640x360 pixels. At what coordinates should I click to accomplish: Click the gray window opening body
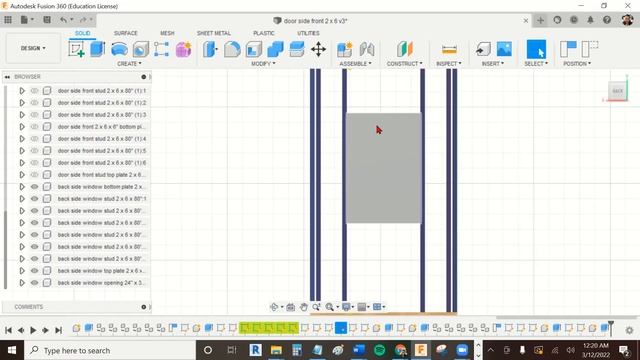pos(384,168)
